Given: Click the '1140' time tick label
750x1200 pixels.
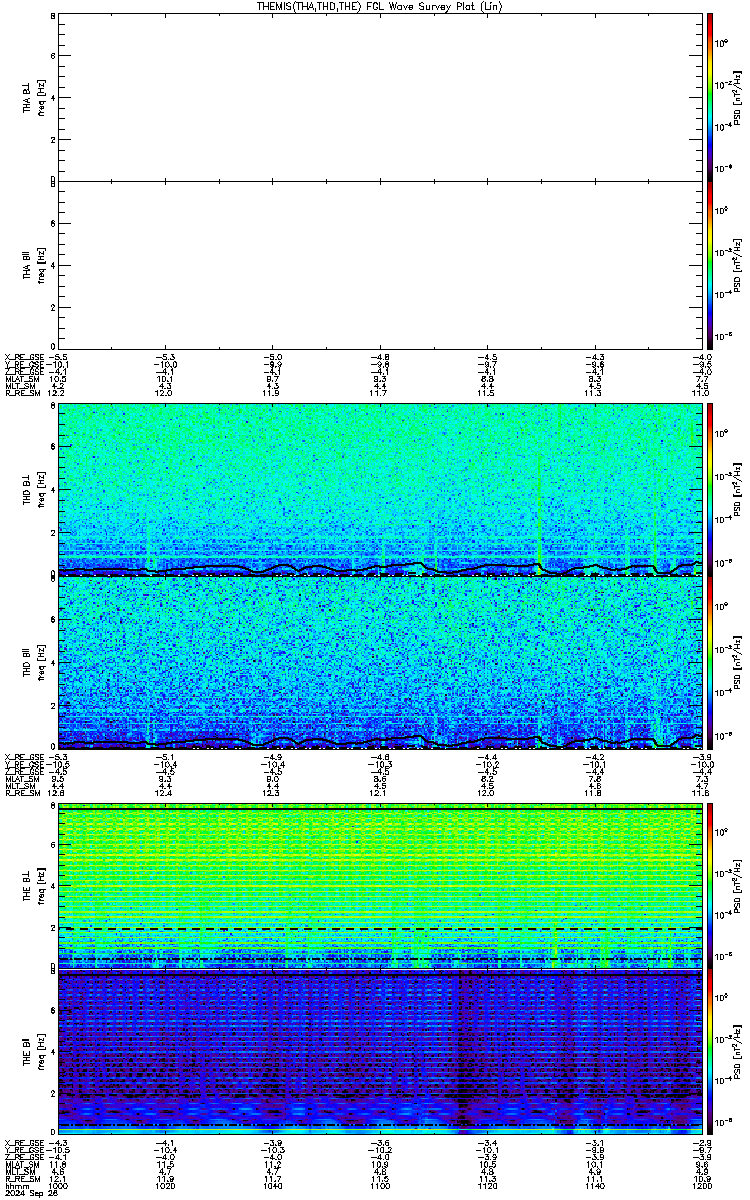Looking at the screenshot, I should click(594, 1186).
